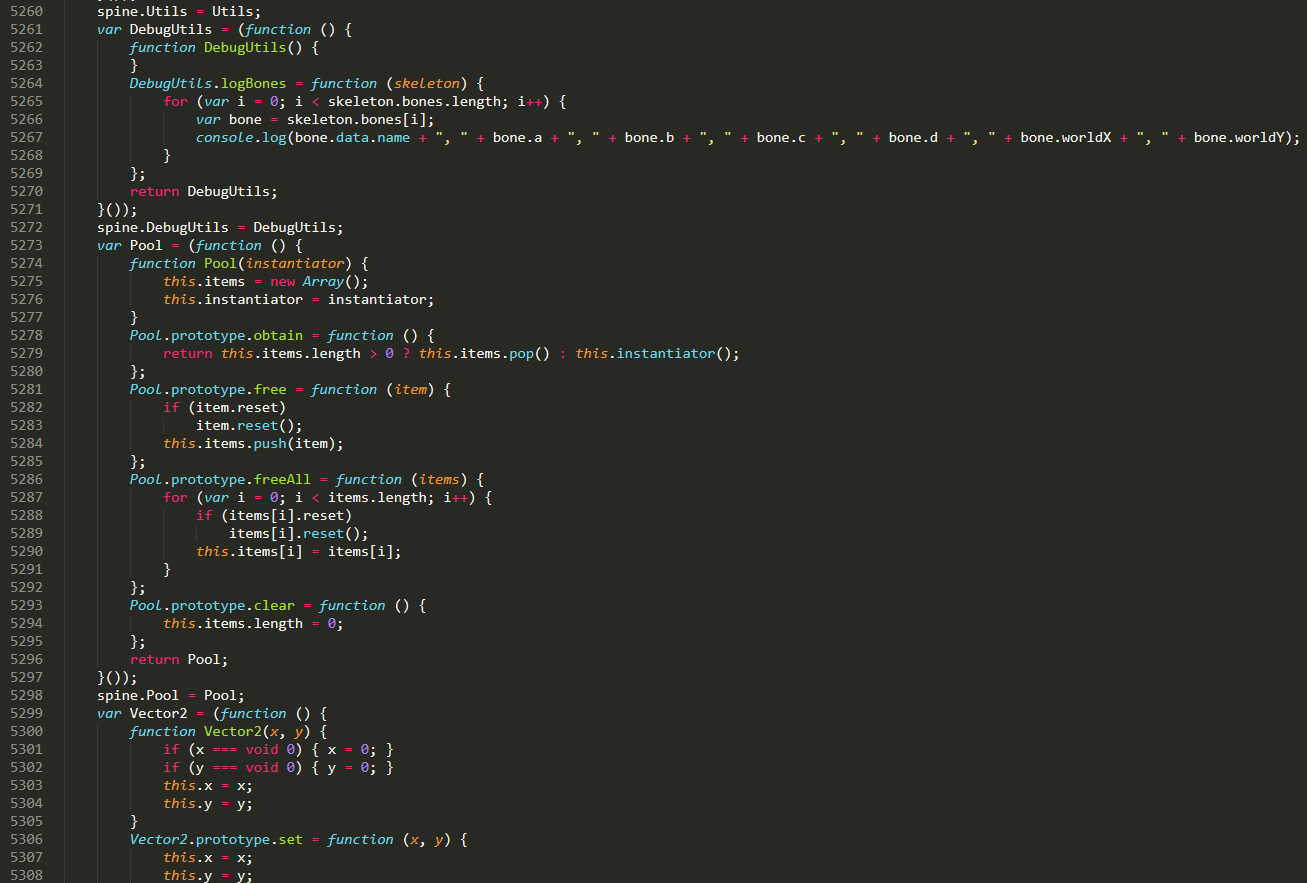1307x883 pixels.
Task: Click the spine.Pool assignment line
Action: coord(171,696)
